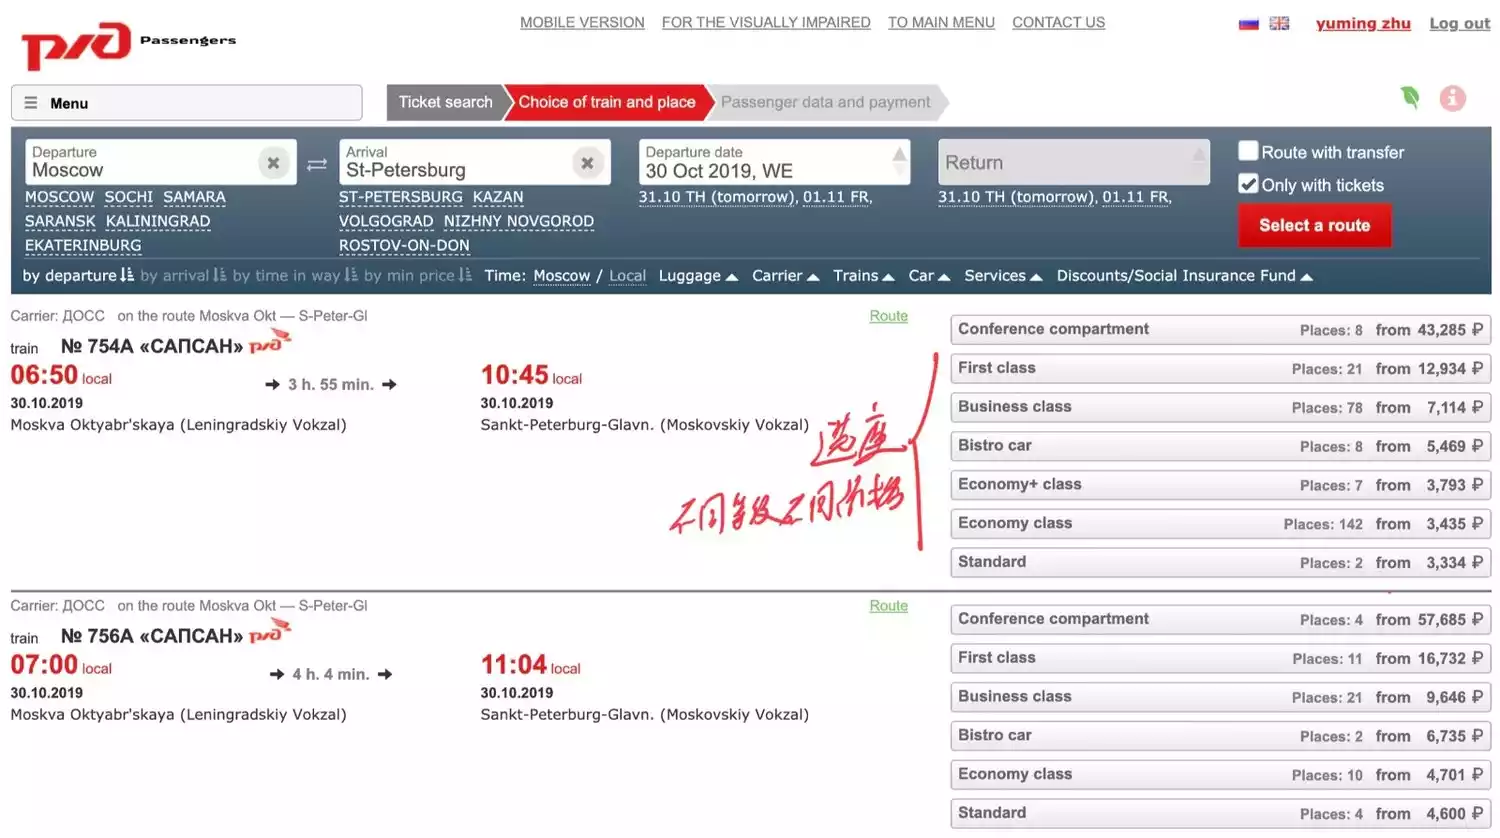Expand the Carrier filter
The height and width of the screenshot is (838, 1500).
(x=785, y=276)
